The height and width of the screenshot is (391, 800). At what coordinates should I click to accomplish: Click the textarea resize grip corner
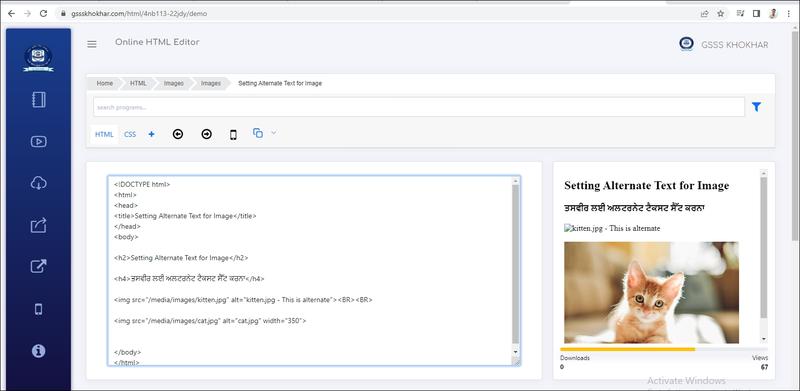(516, 361)
